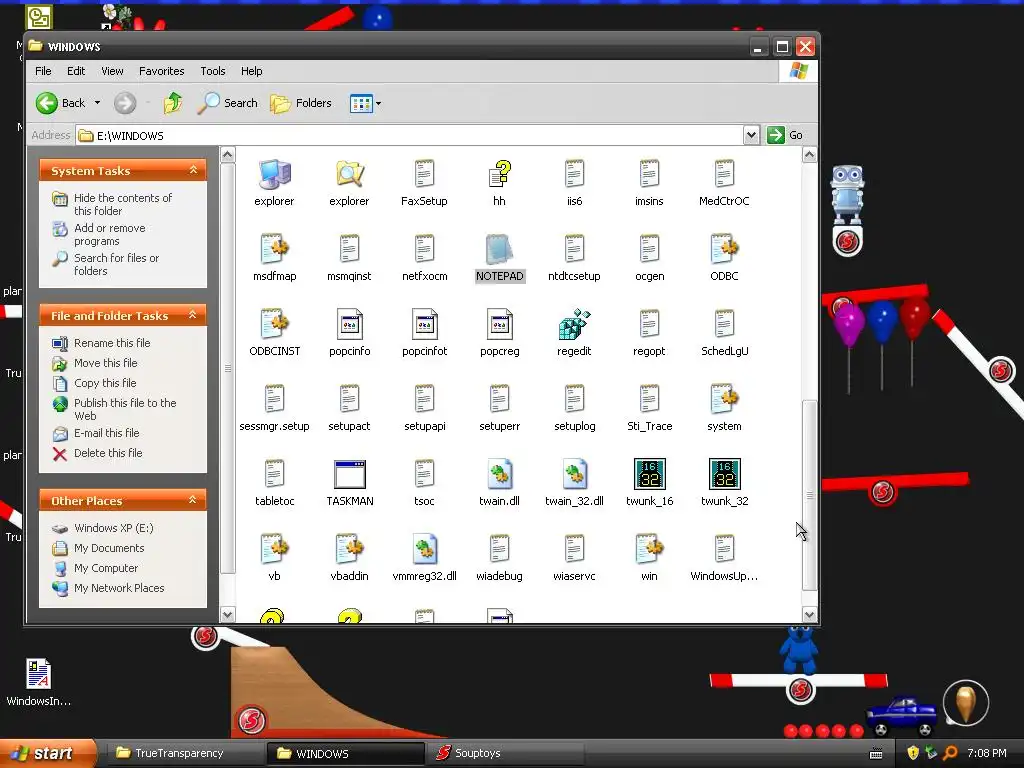Image resolution: width=1024 pixels, height=768 pixels.
Task: Open the Back history dropdown arrow
Action: (x=97, y=103)
